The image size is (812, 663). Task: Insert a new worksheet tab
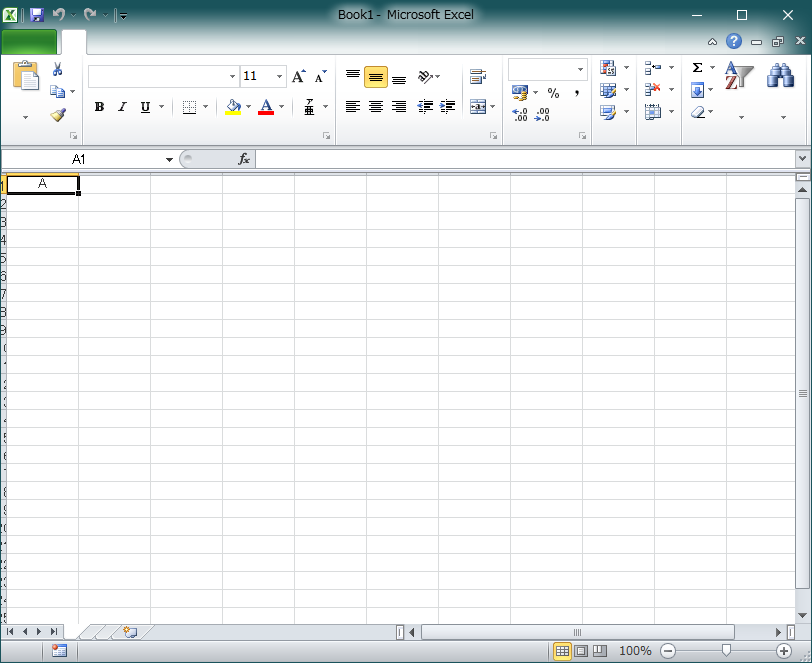point(130,632)
